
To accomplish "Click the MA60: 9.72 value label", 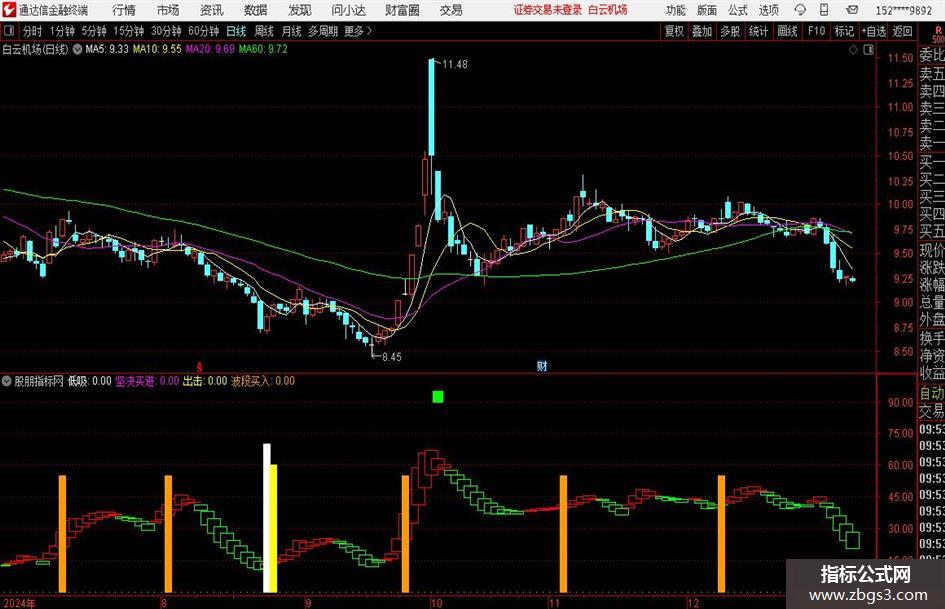I will pyautogui.click(x=263, y=49).
